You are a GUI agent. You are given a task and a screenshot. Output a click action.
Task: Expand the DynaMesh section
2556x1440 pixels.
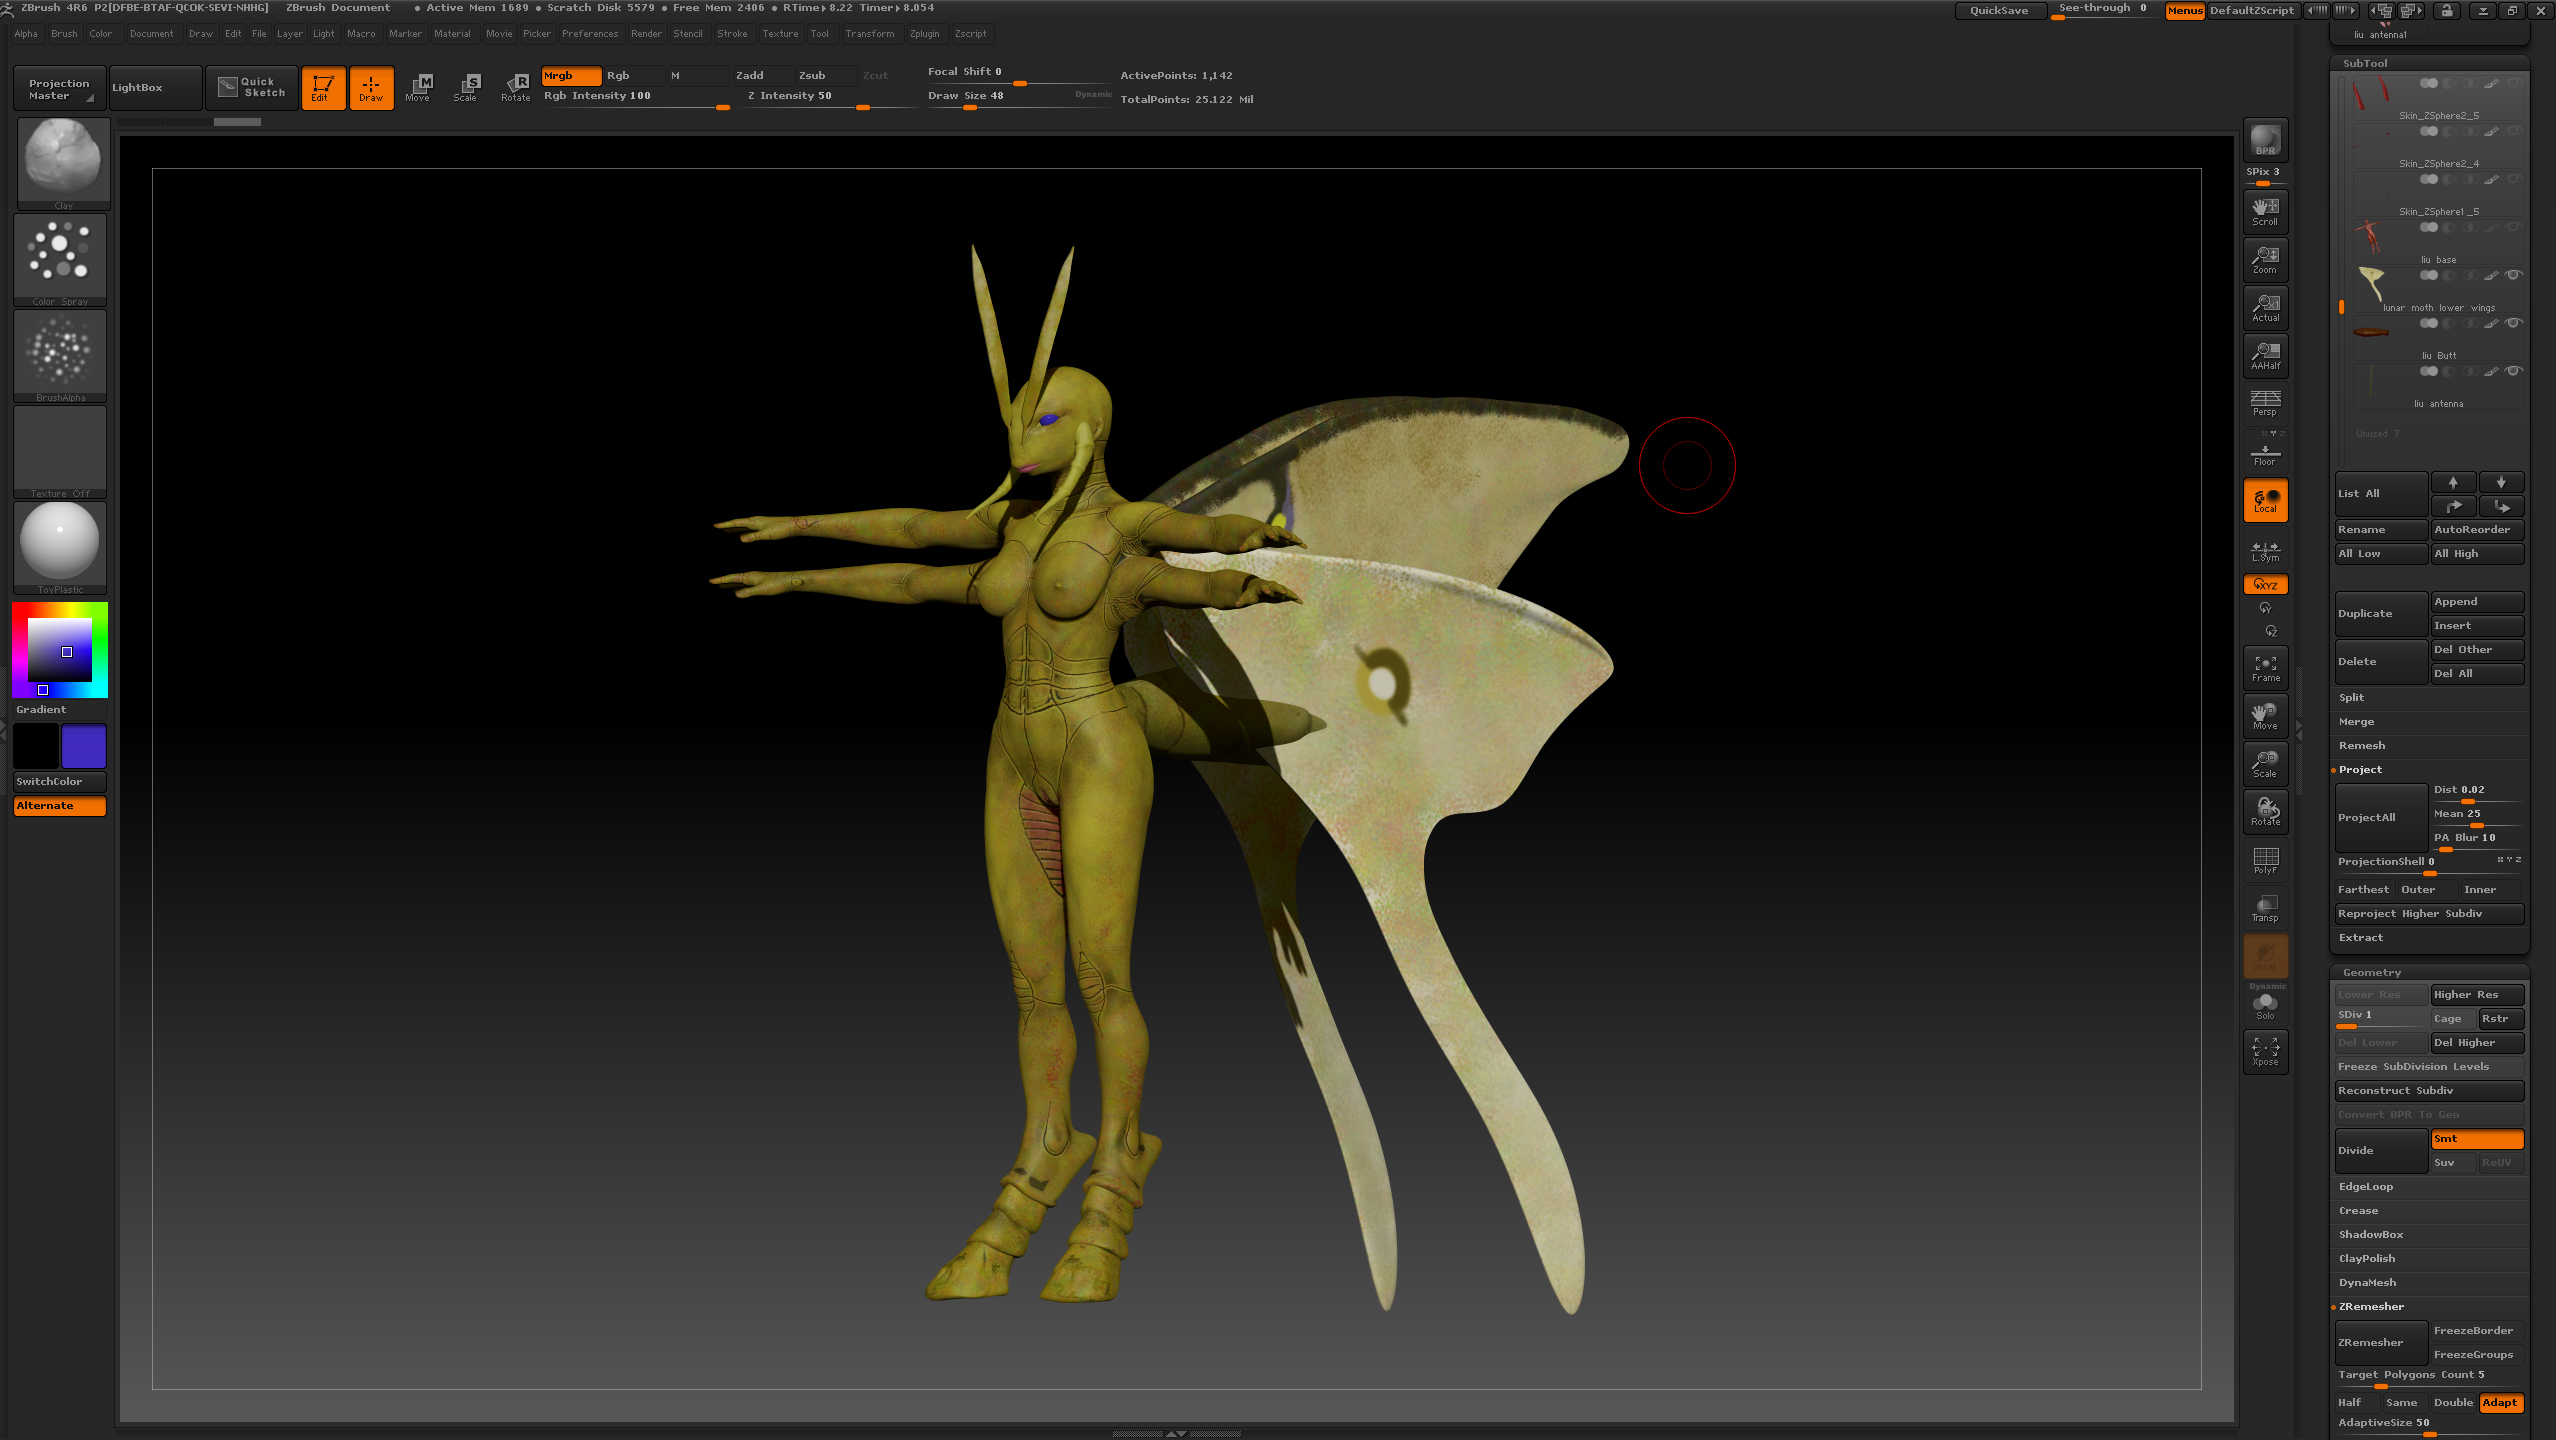click(x=2367, y=1283)
